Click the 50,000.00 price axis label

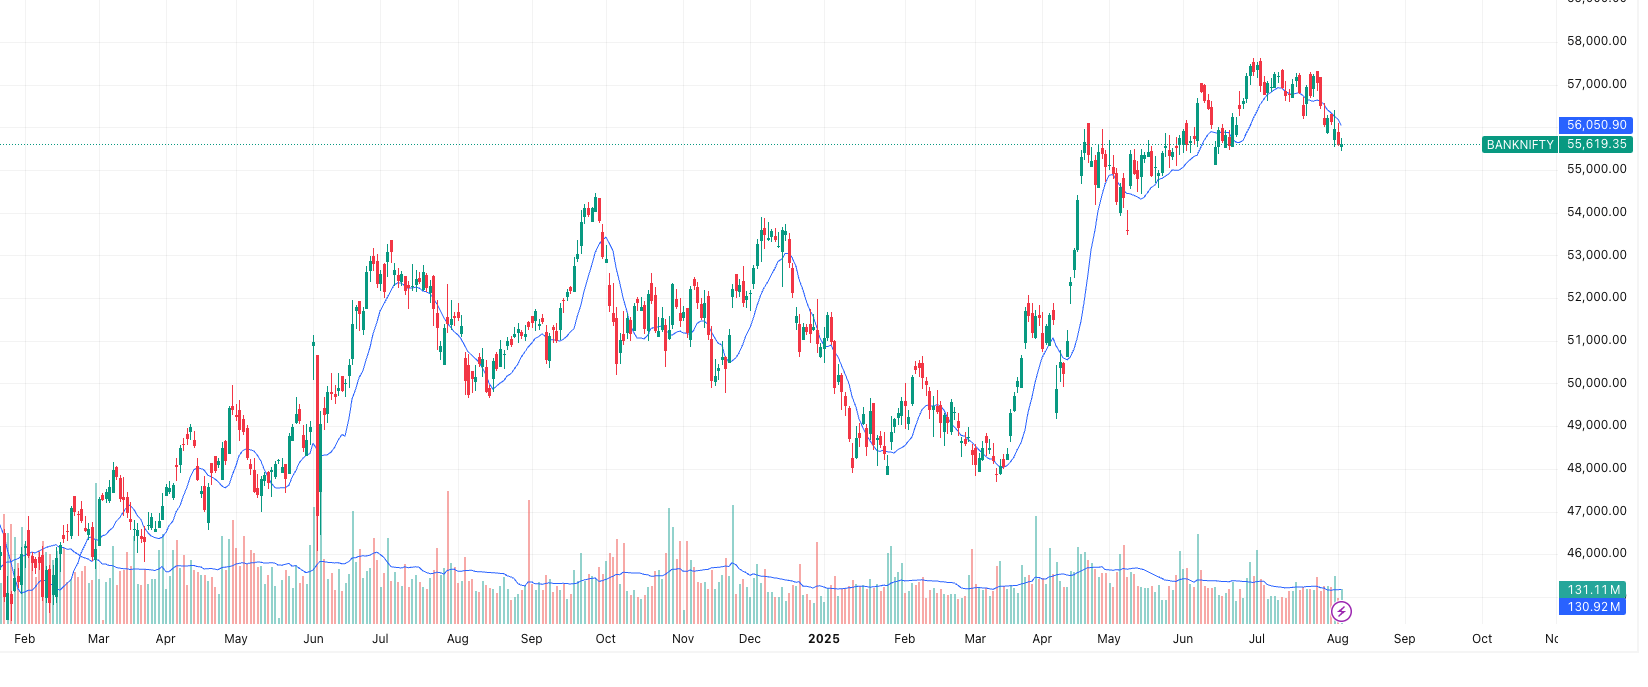tap(1596, 383)
